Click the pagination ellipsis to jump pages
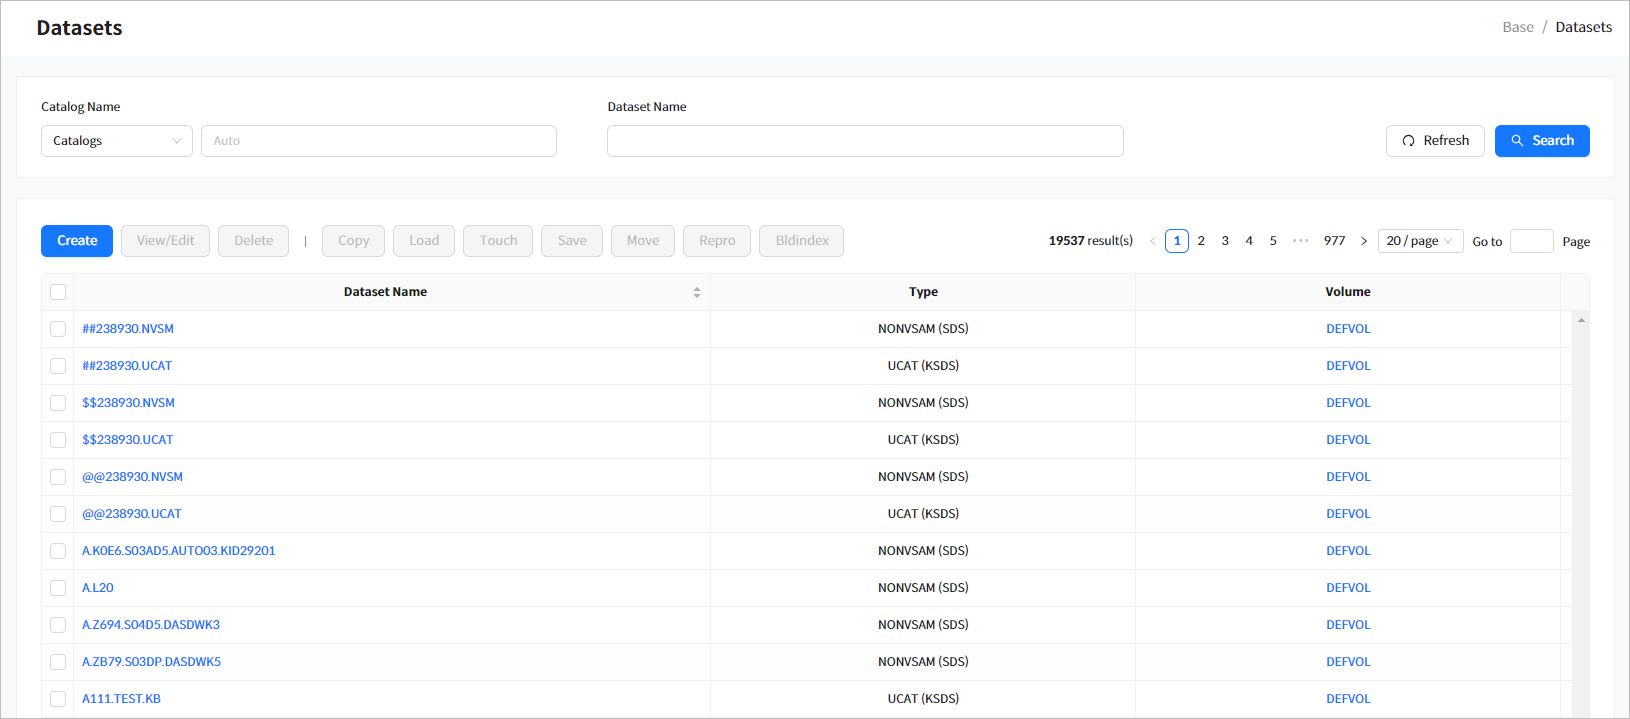This screenshot has width=1630, height=719. click(x=1300, y=241)
